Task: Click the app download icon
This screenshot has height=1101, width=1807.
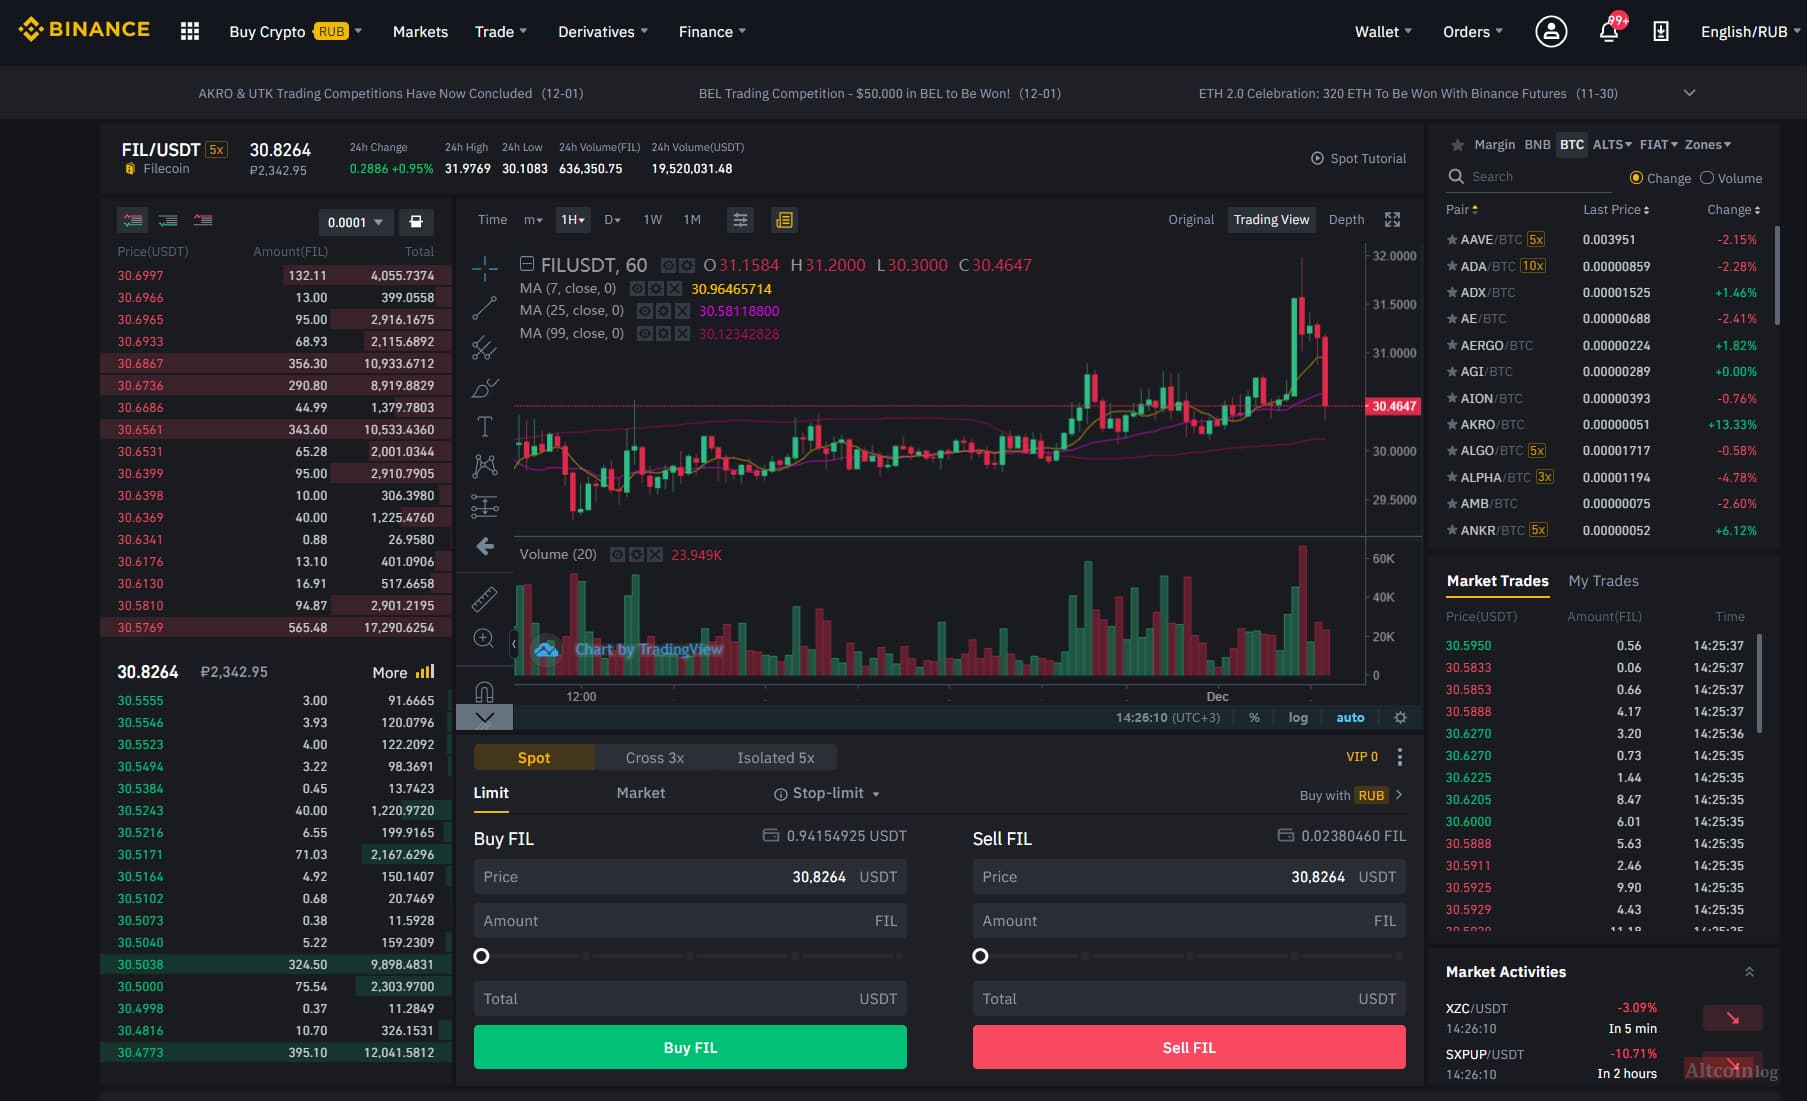Action: click(x=1661, y=31)
